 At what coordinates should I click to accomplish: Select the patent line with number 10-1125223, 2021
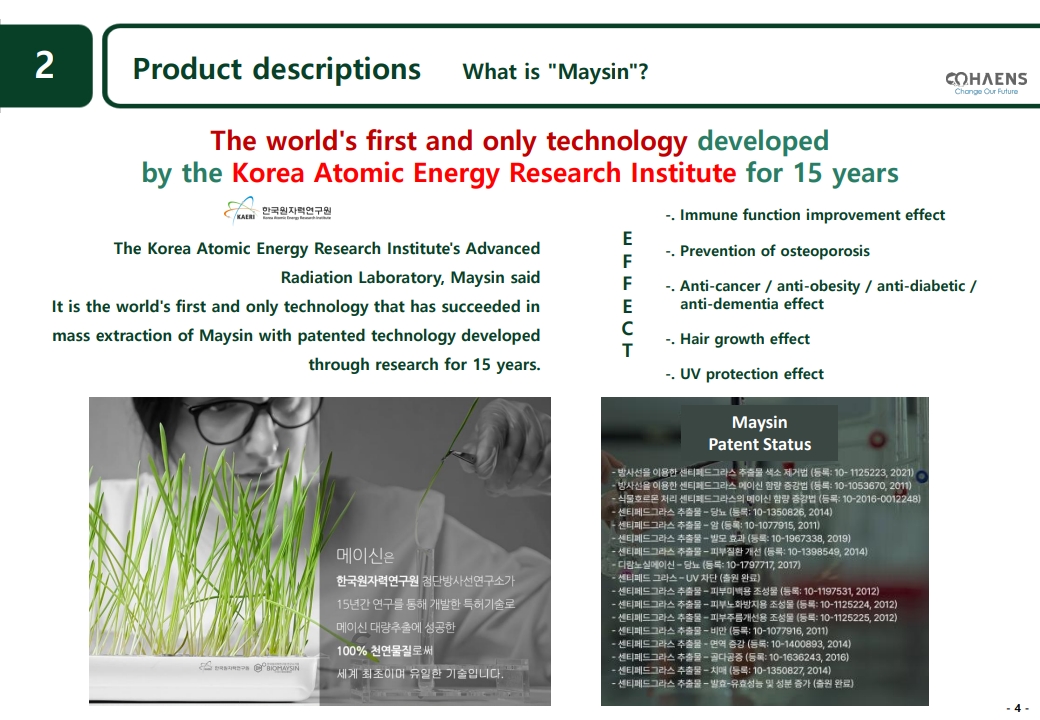pos(763,473)
